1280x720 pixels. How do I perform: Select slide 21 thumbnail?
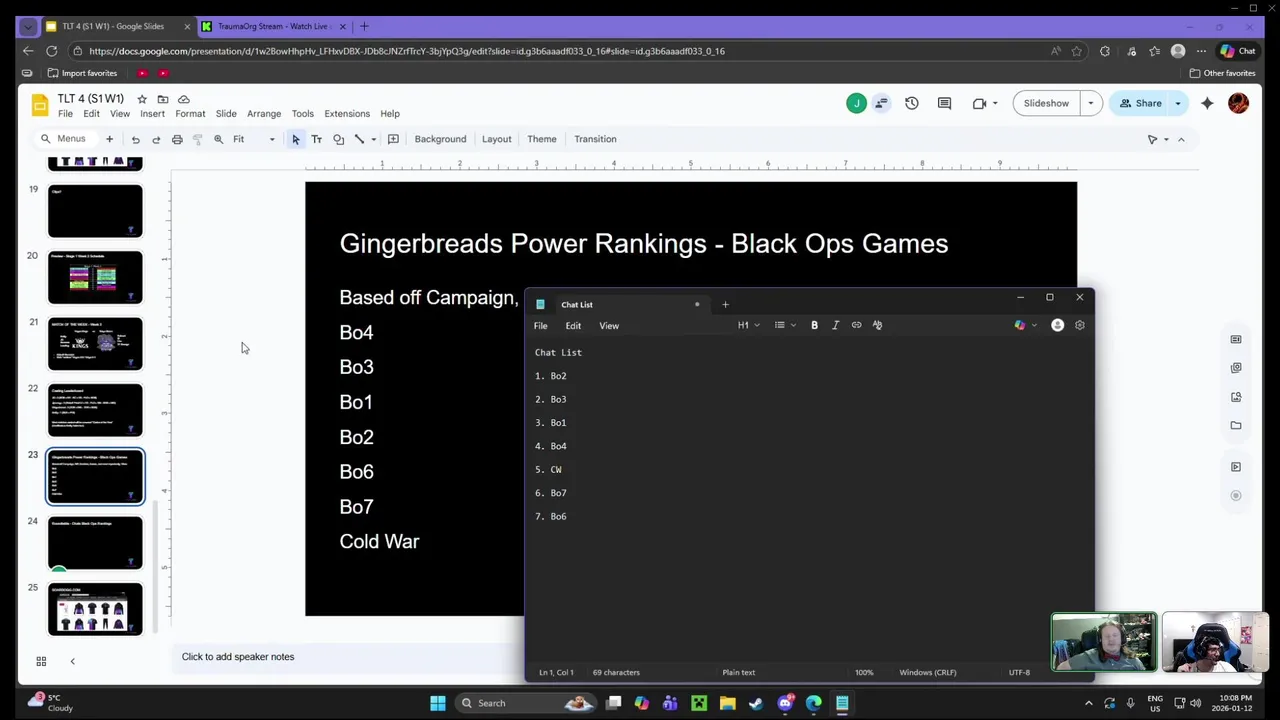pos(95,343)
